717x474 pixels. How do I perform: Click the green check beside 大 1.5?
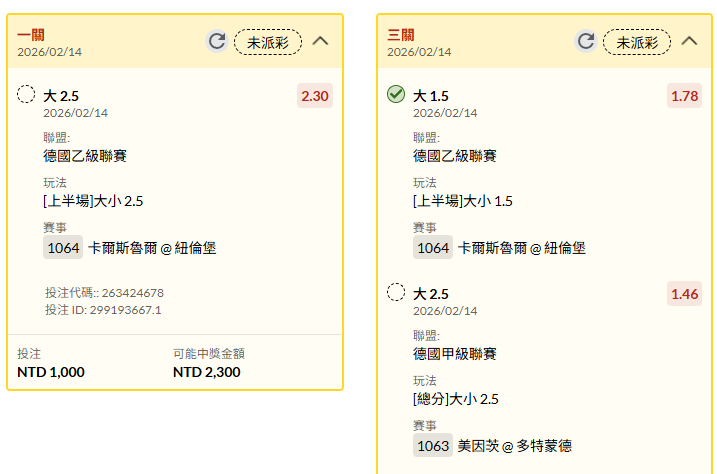396,95
